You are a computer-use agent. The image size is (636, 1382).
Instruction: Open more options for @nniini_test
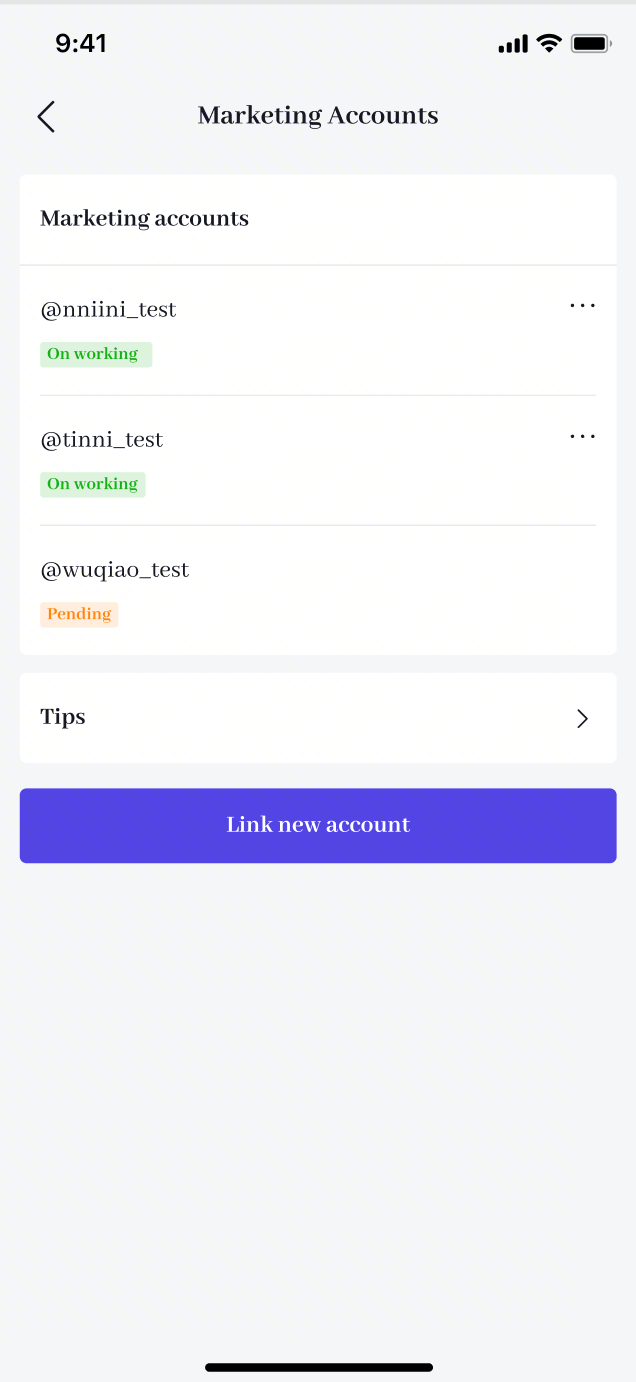point(582,306)
